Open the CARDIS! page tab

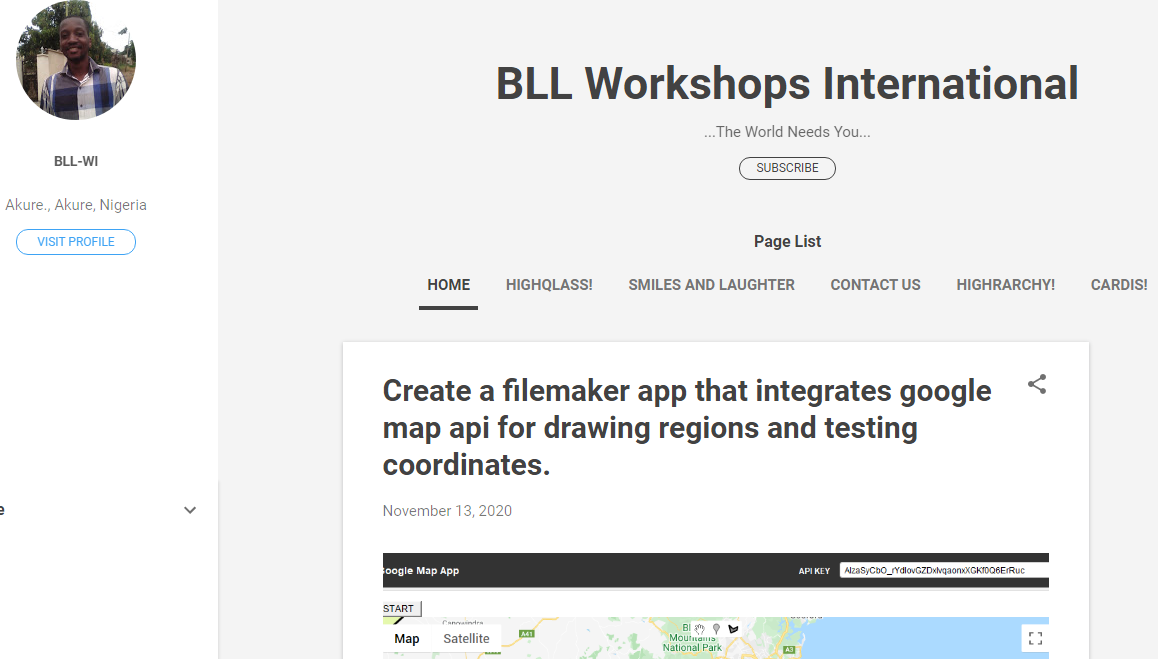click(1119, 285)
